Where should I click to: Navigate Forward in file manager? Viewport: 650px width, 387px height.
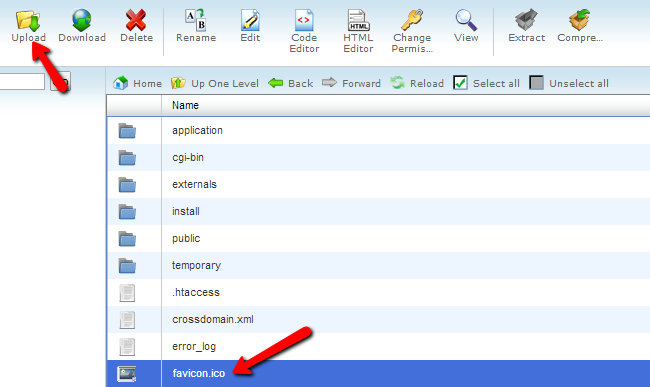pos(351,83)
